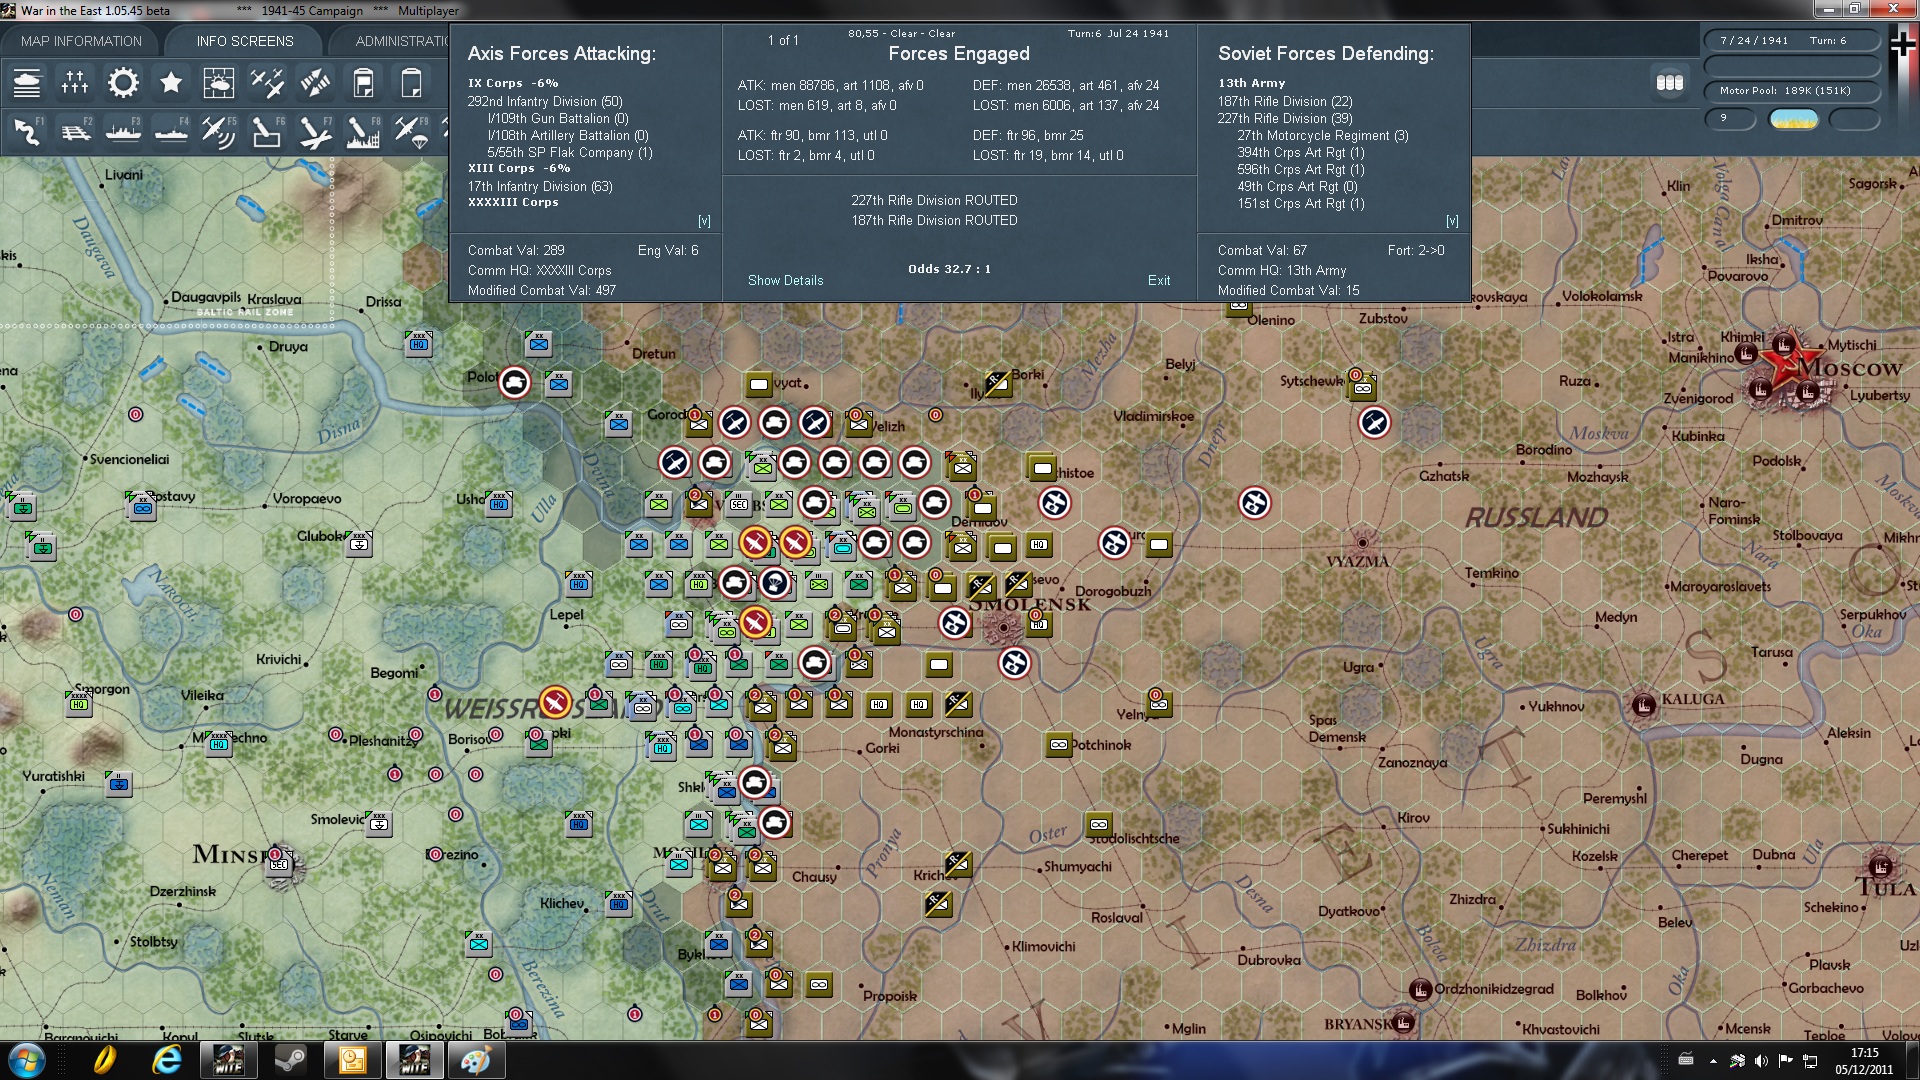Click the Odds 32.7 : 1 text
This screenshot has height=1080, width=1920.
[x=949, y=269]
